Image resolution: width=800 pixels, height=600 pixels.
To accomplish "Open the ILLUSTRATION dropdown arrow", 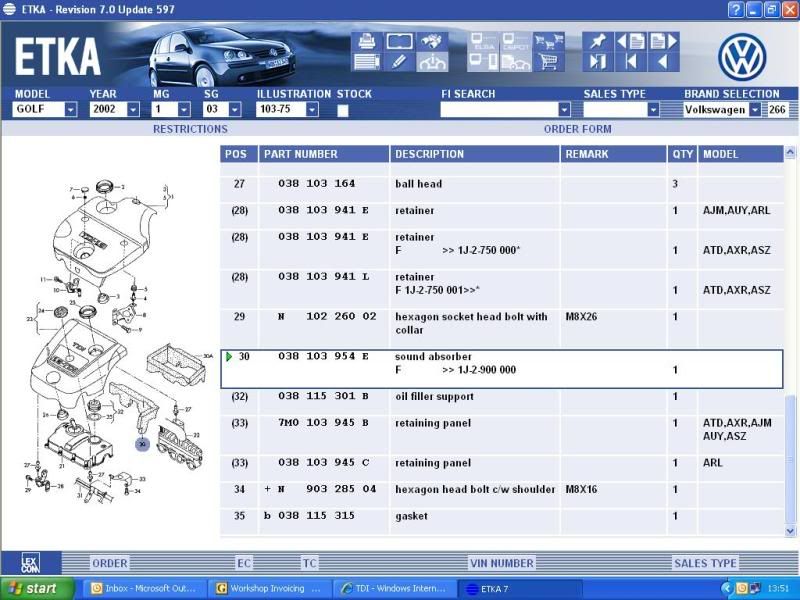I will point(312,109).
